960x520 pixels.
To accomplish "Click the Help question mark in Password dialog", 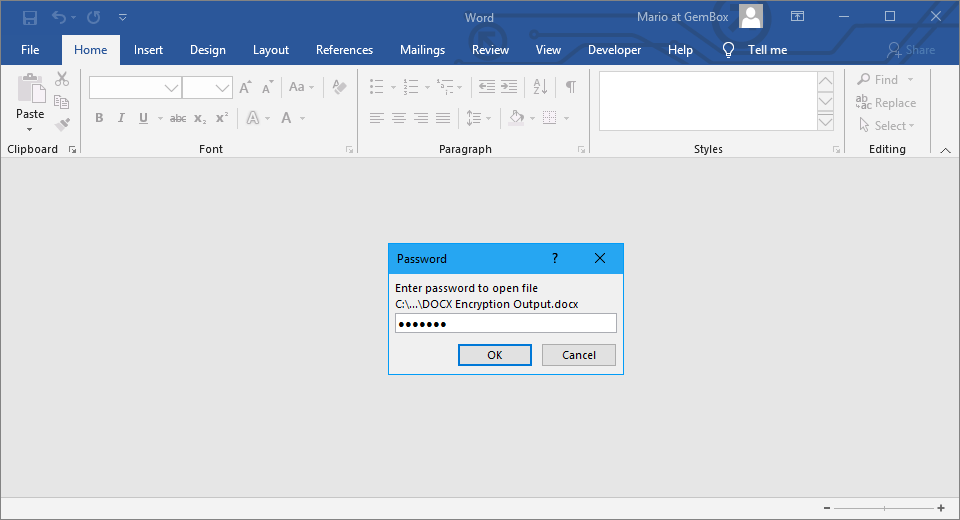I will pos(555,258).
